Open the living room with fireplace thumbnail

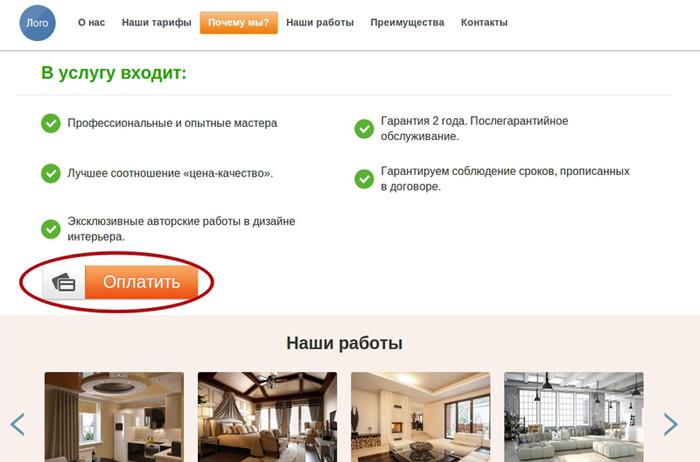[x=421, y=417]
